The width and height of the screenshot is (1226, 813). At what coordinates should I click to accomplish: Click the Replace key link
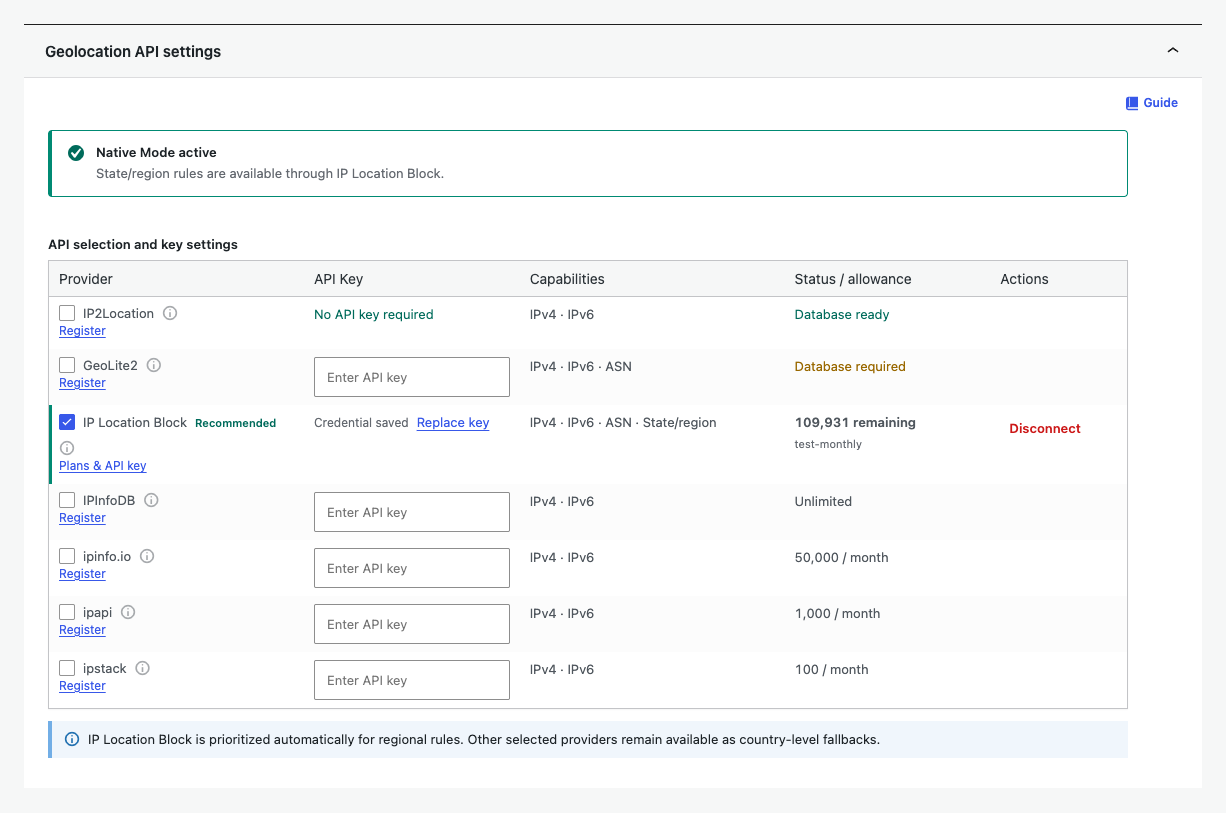(x=453, y=423)
